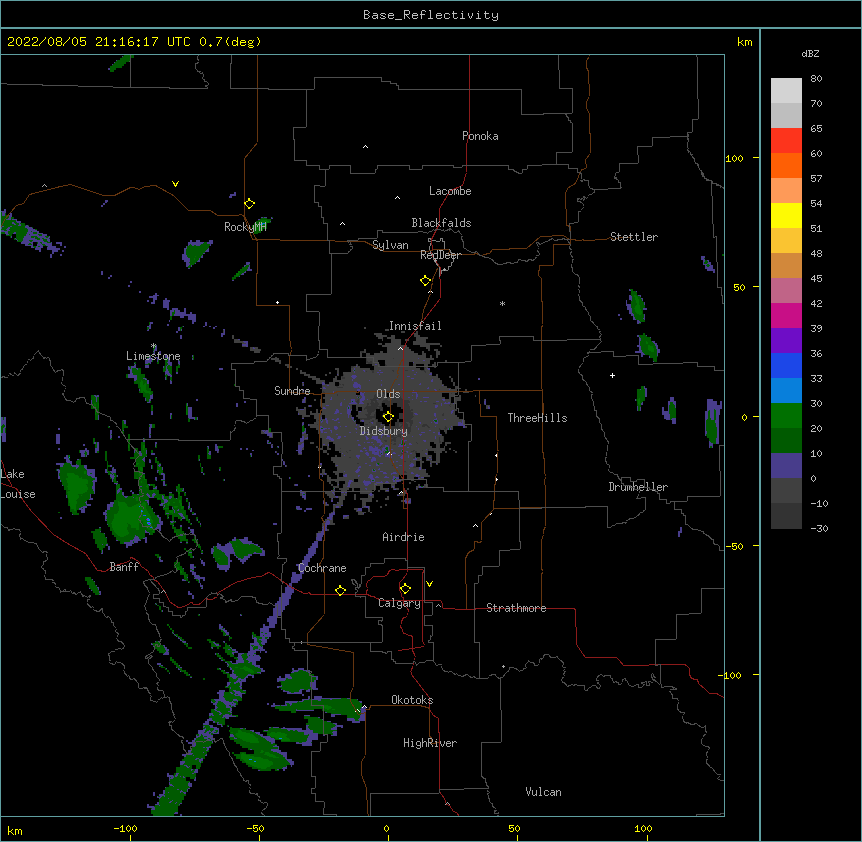Viewport: 862px width, 842px height.
Task: Click the yellow marker west of Calgary
Action: point(340,590)
